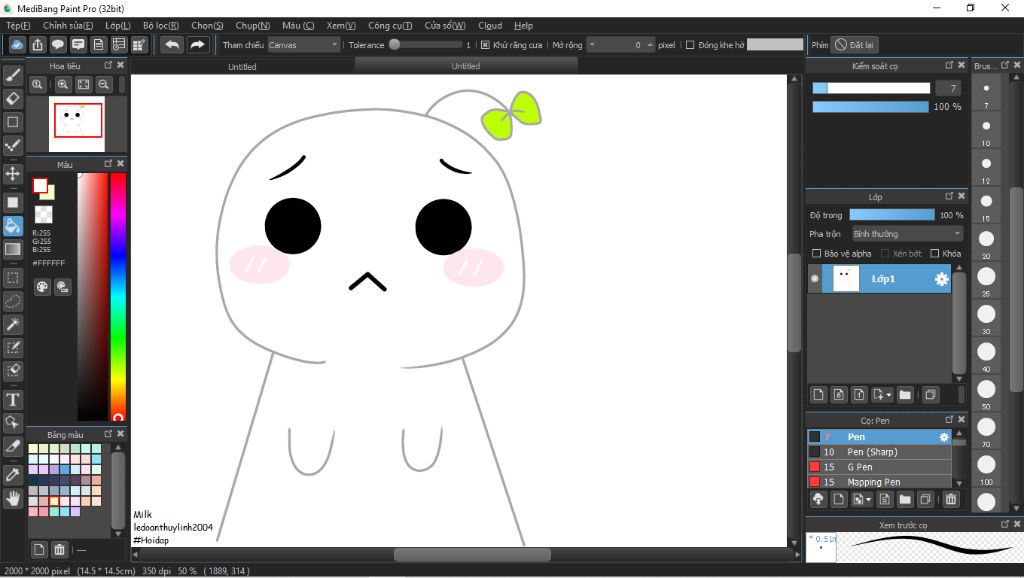This screenshot has width=1024, height=578.
Task: Open settings gear for layer Lớp1
Action: click(x=941, y=279)
